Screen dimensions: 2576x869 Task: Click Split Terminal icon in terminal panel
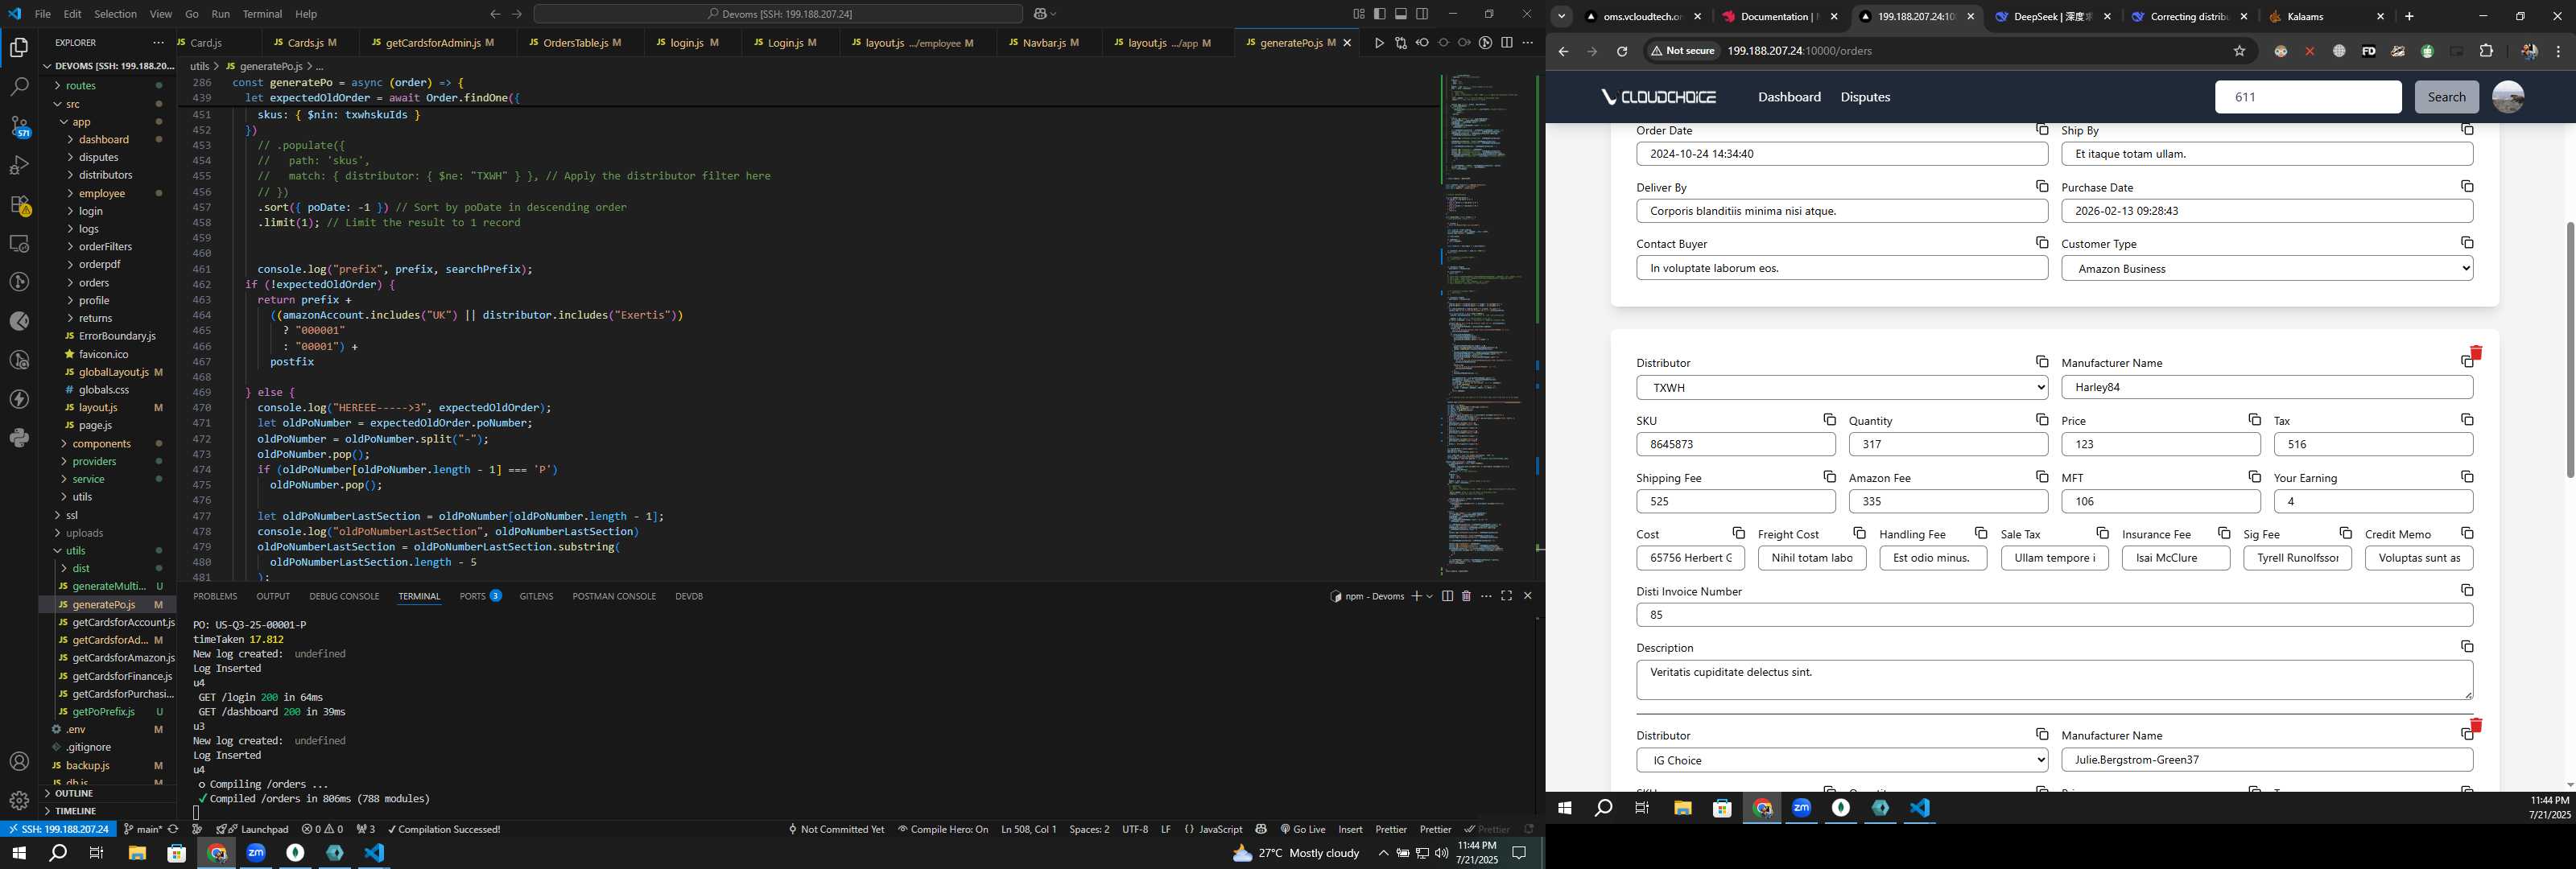tap(1447, 596)
